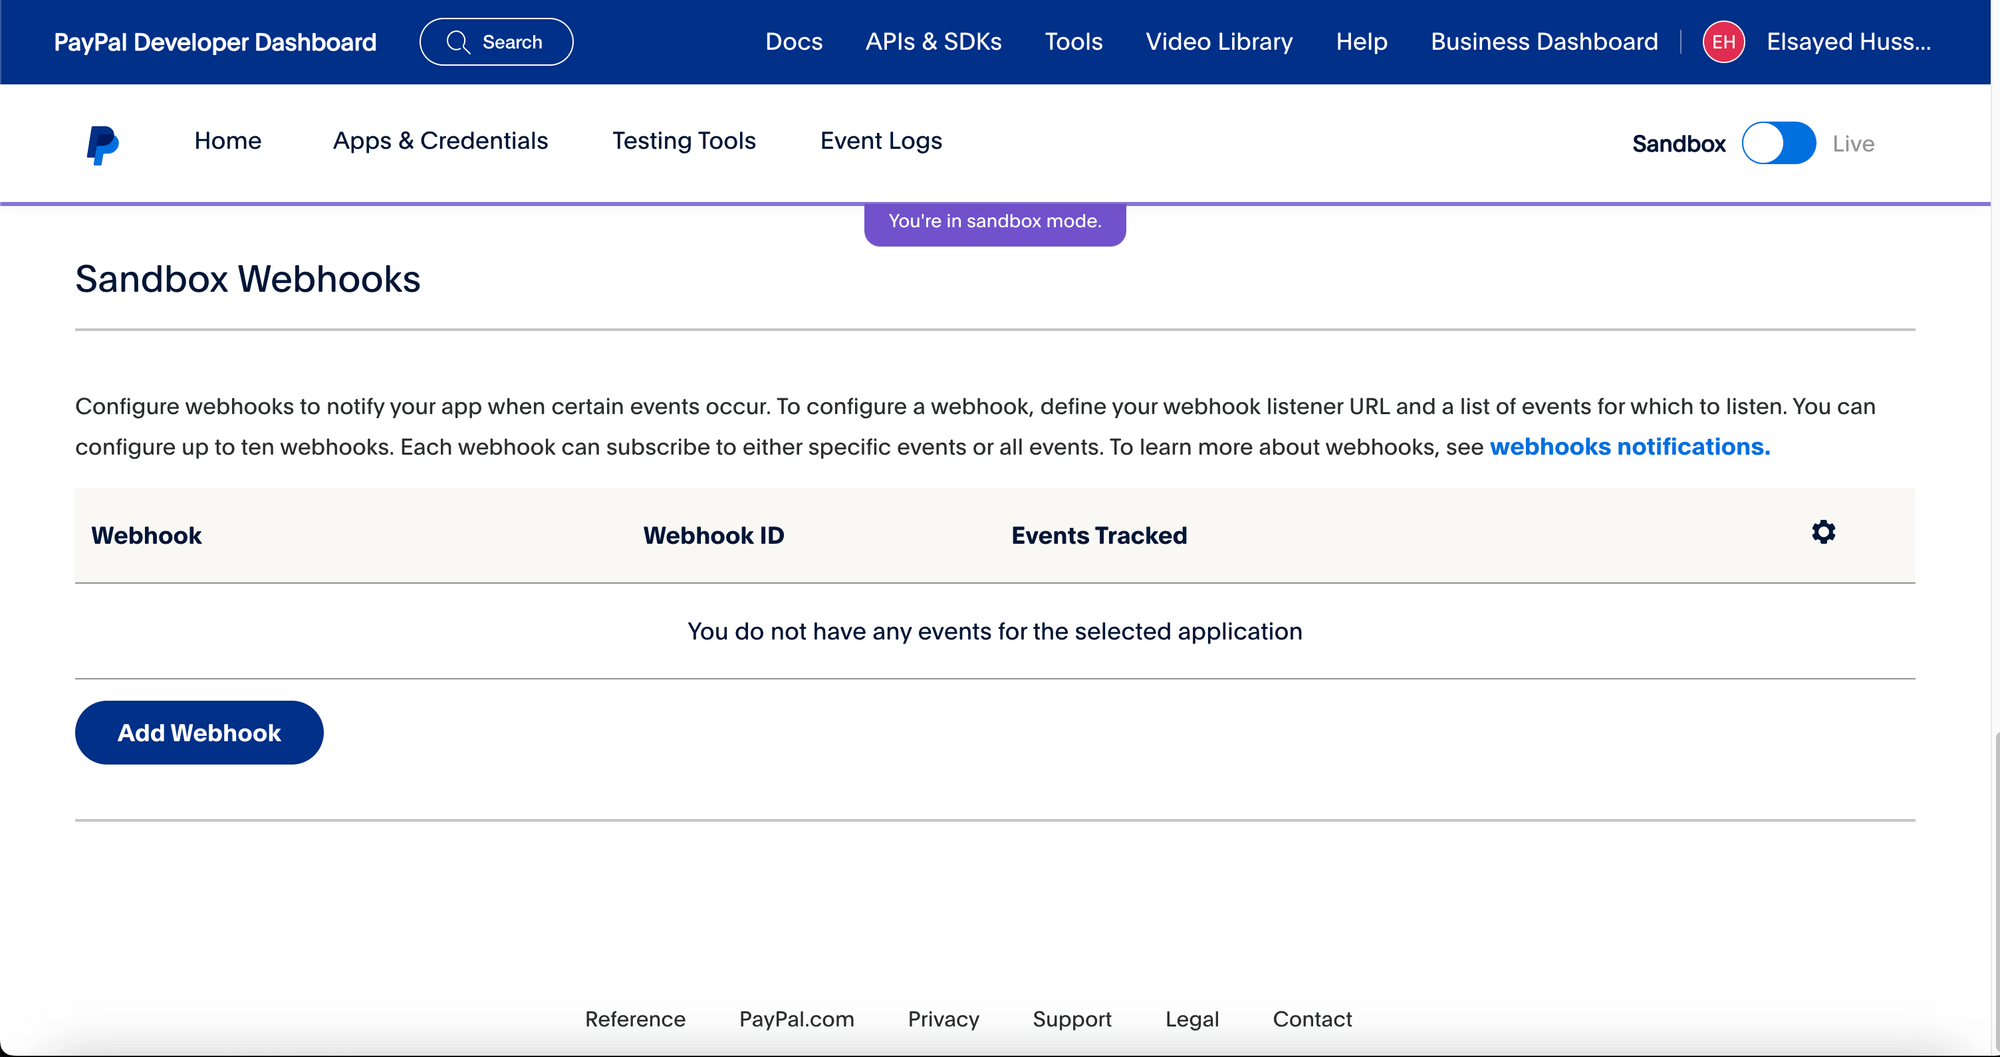Select Tools in the top bar
This screenshot has height=1057, width=2000.
click(1073, 42)
